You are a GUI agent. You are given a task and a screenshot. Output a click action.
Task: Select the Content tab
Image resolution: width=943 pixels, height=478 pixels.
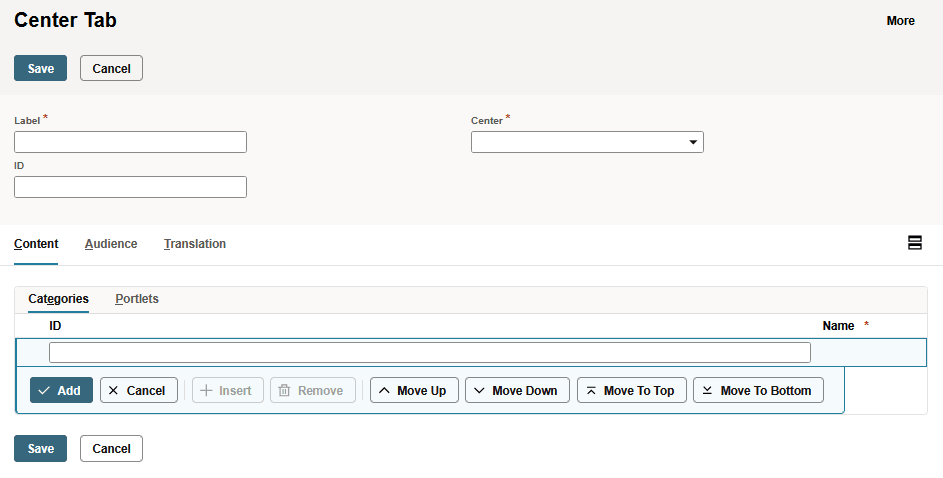36,244
